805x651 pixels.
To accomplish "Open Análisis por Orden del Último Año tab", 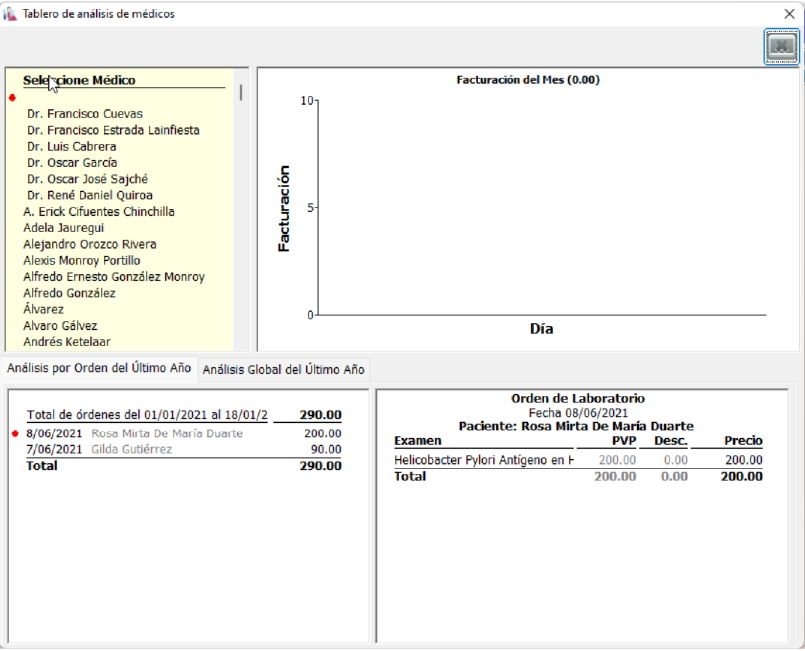I will point(99,368).
